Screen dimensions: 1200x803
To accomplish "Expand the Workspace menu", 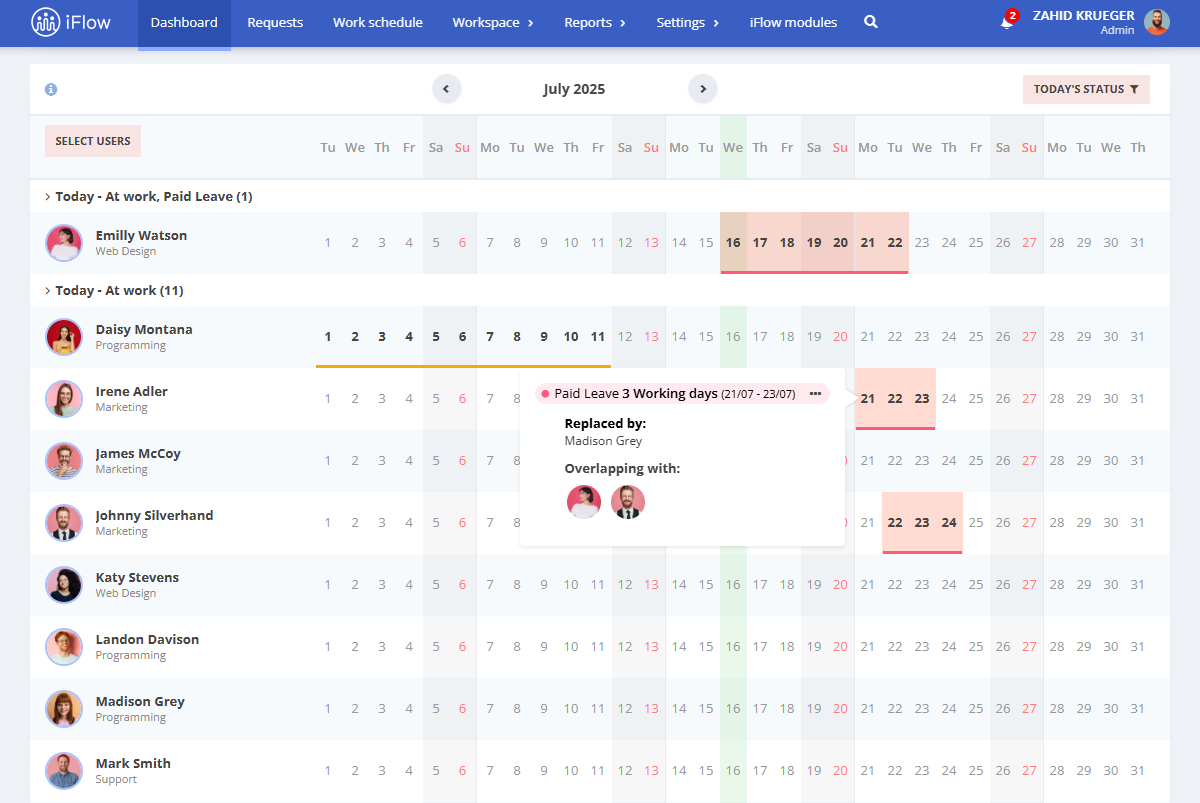I will coord(493,22).
